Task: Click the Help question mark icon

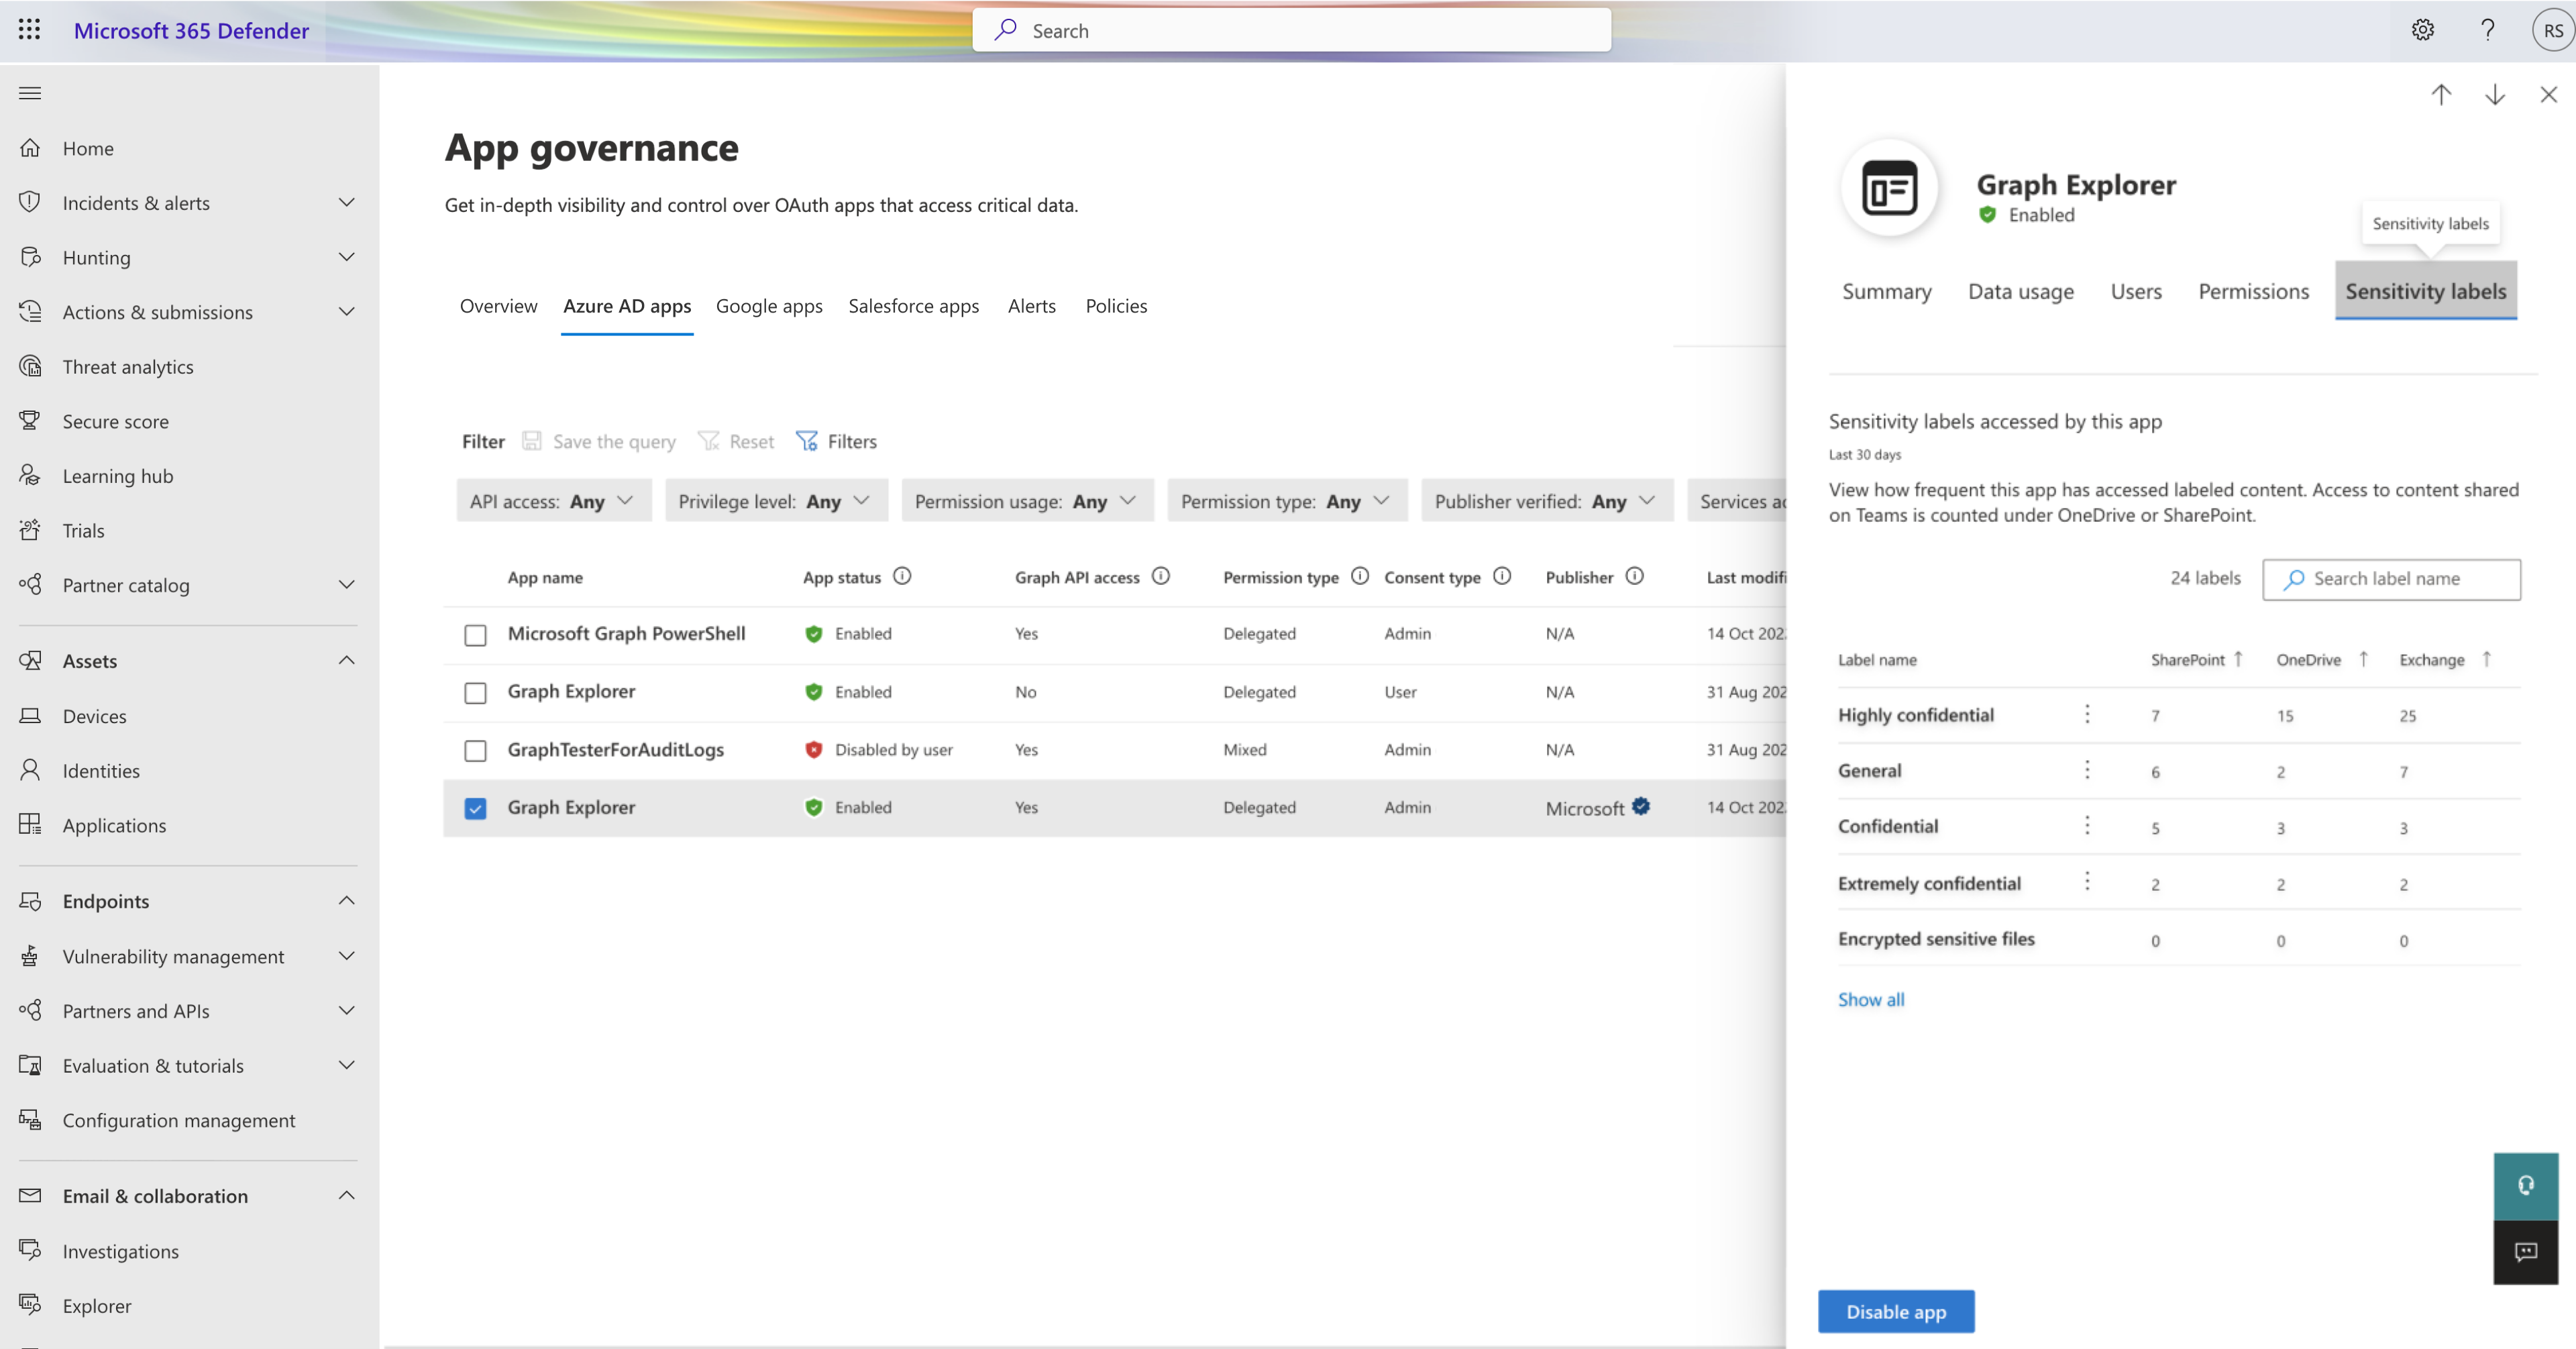Action: 2485,29
